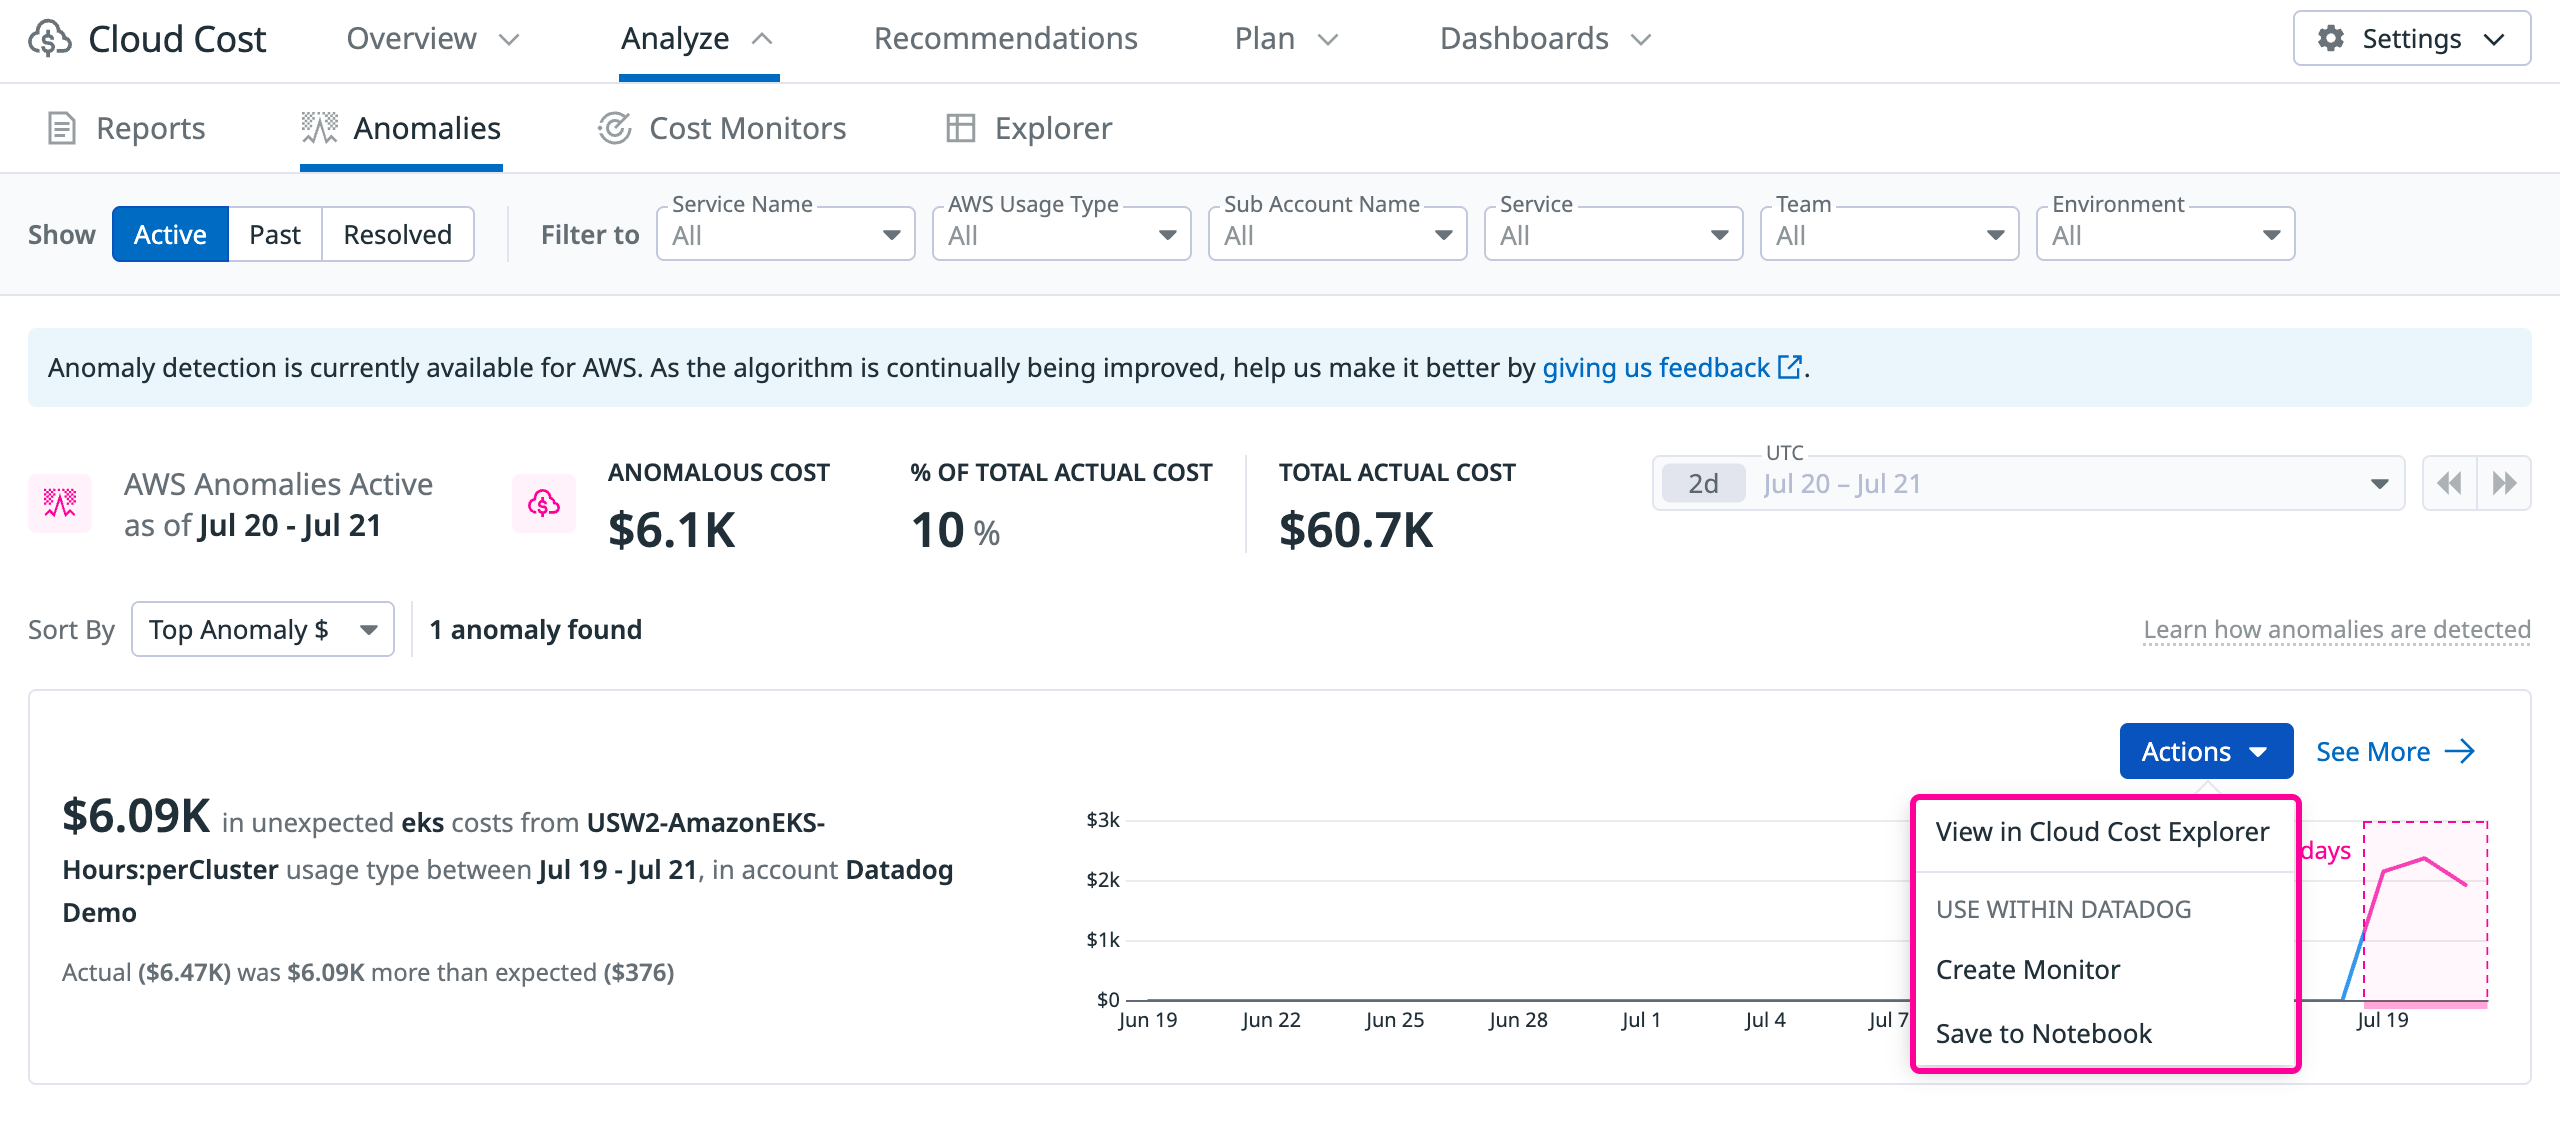Open the giving us feedback link
2560x1128 pixels.
coord(1656,368)
